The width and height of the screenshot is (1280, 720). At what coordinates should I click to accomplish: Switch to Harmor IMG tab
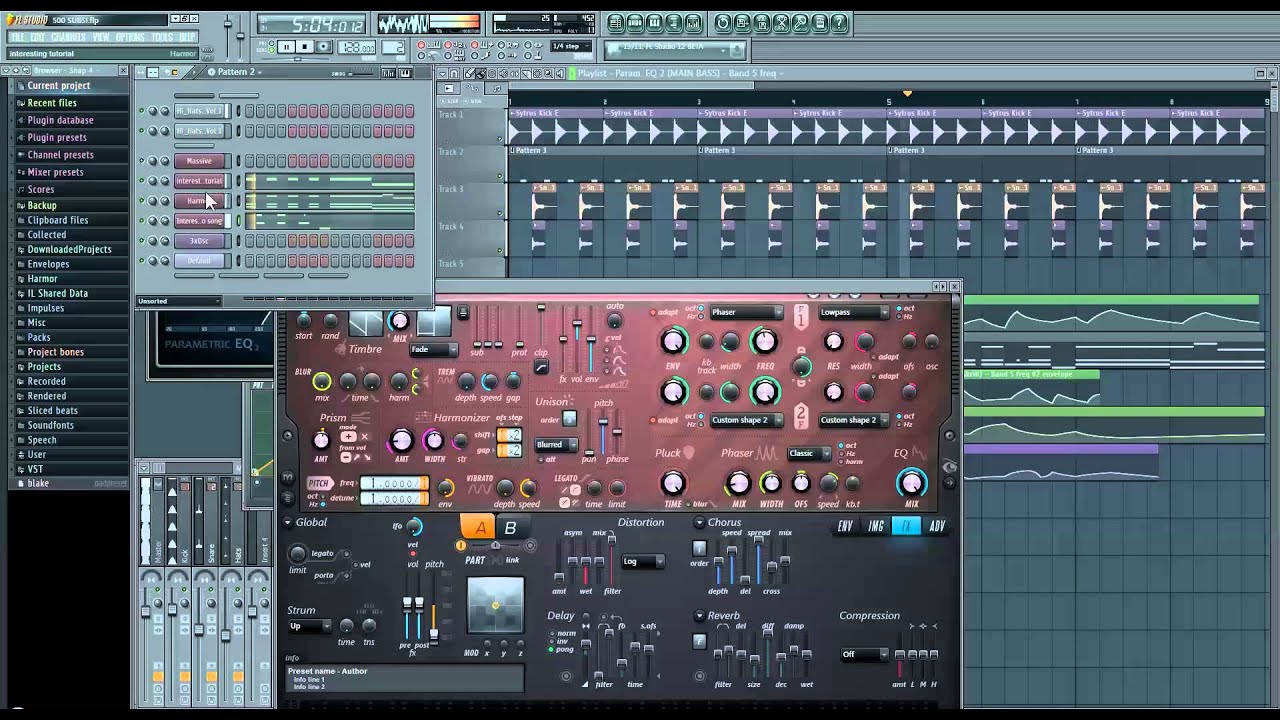coord(875,526)
